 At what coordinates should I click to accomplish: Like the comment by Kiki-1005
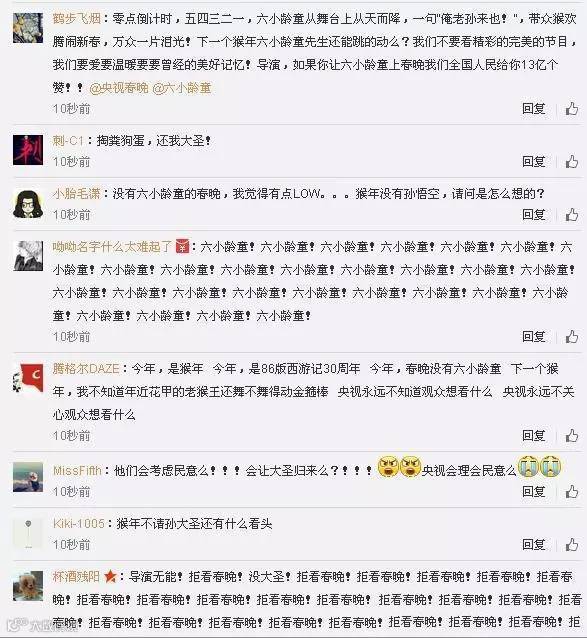pos(572,544)
